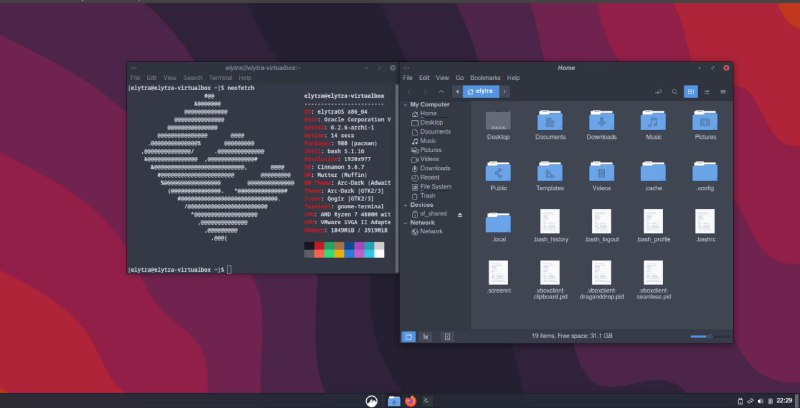Screen dimensions: 800x408
Task: Click the clock showing 22:29
Action: (784, 401)
